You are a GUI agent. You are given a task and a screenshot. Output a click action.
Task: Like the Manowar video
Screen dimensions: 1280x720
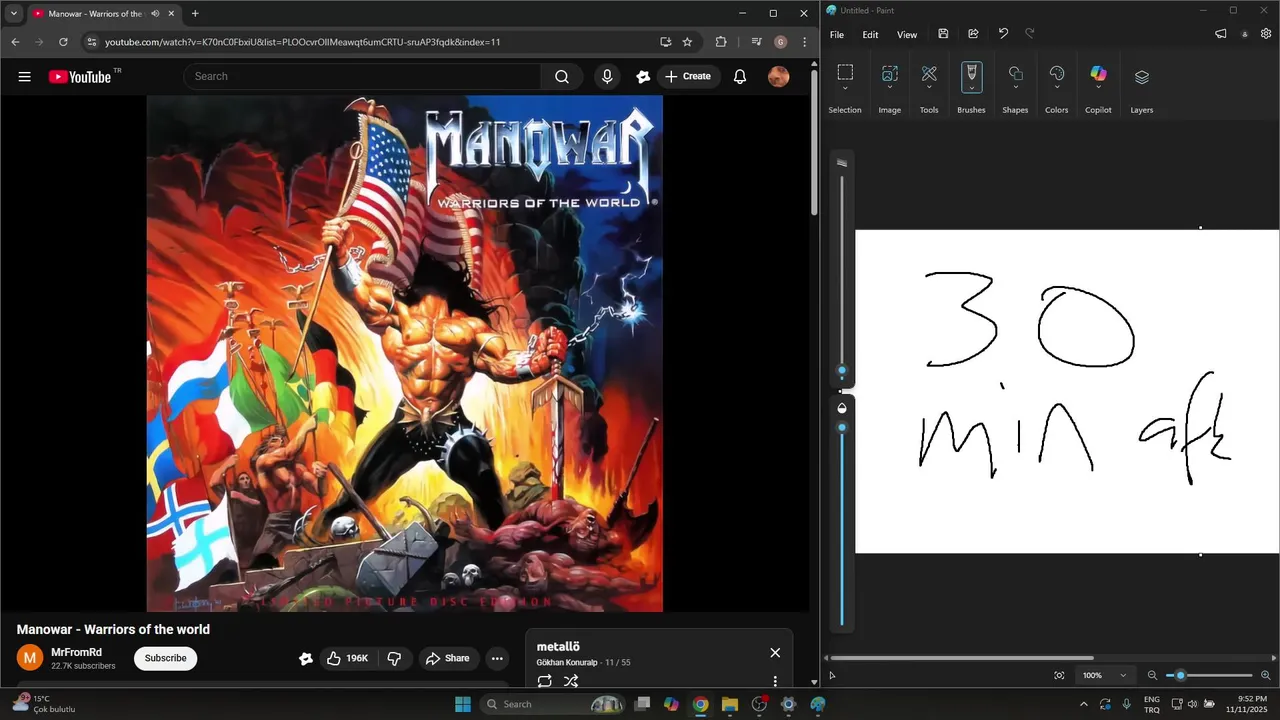pyautogui.click(x=347, y=658)
